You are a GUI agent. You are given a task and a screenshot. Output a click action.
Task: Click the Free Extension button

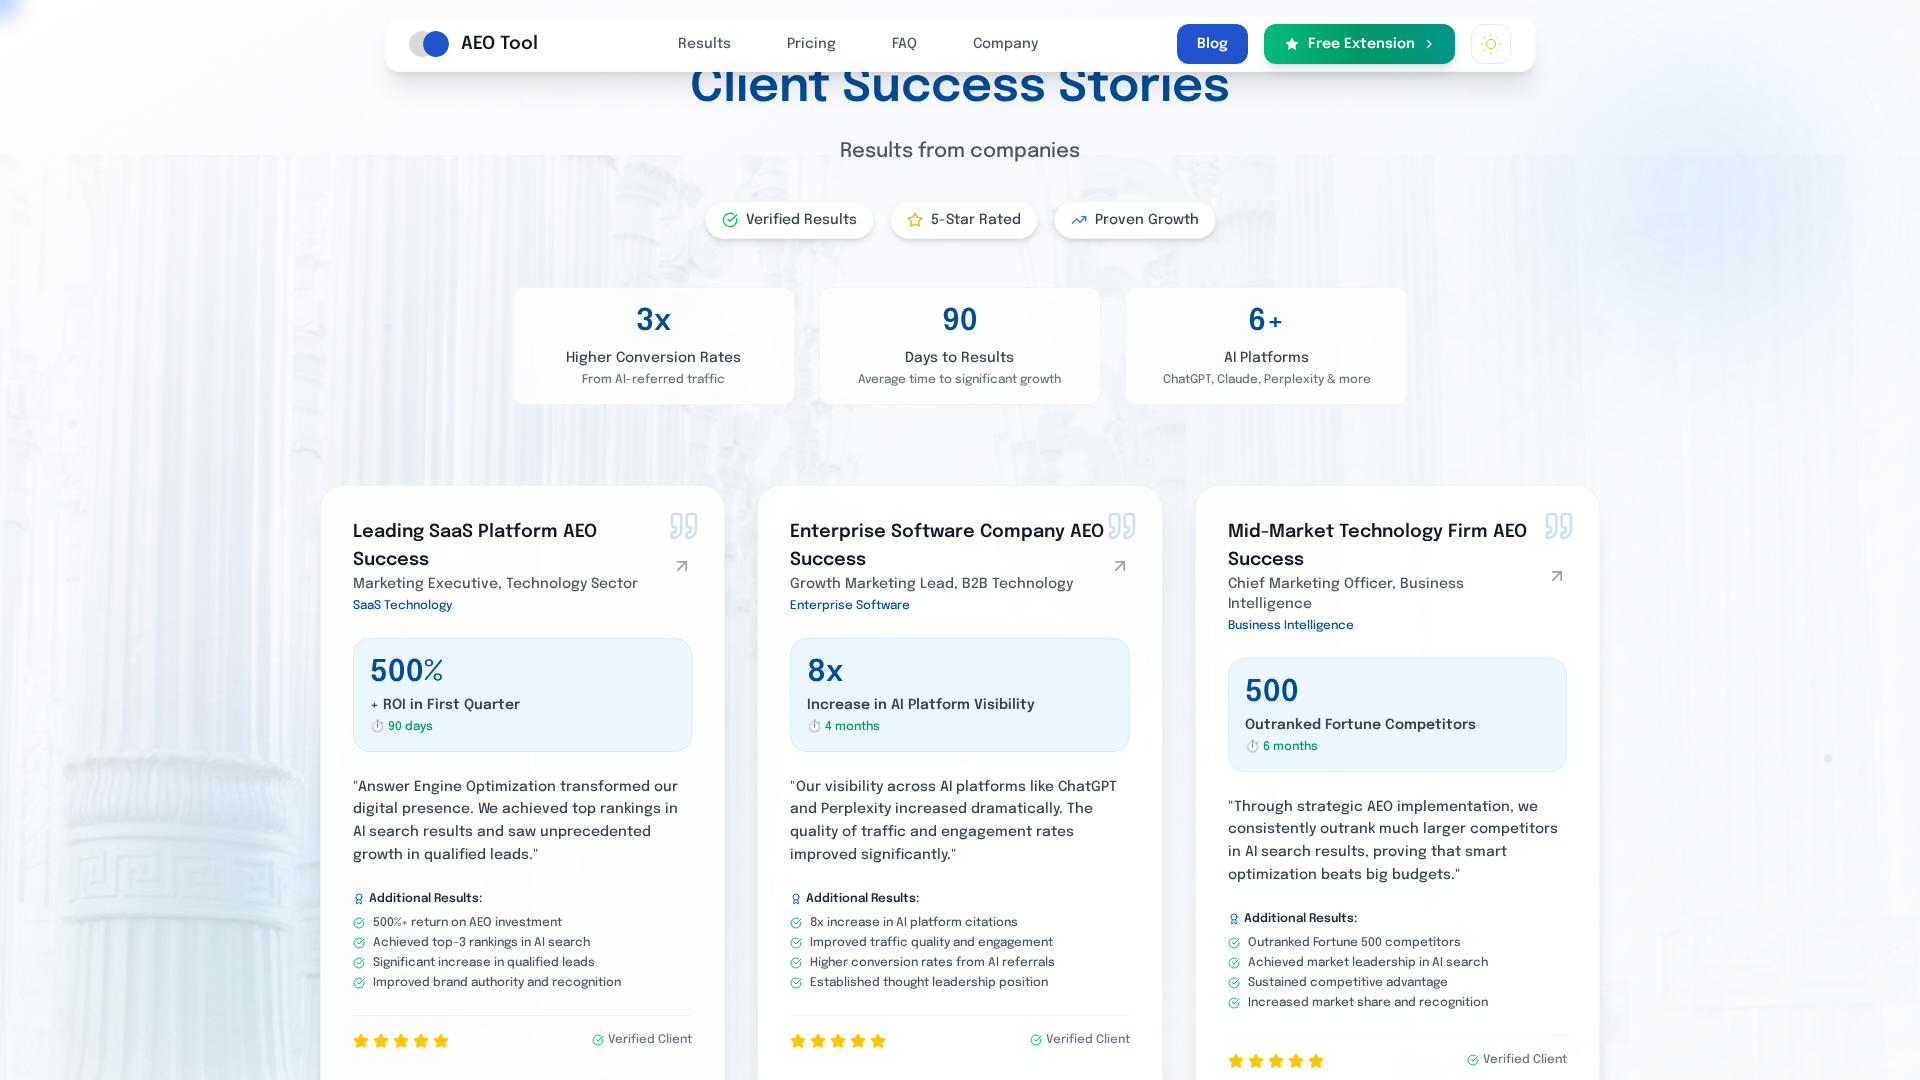click(x=1358, y=44)
